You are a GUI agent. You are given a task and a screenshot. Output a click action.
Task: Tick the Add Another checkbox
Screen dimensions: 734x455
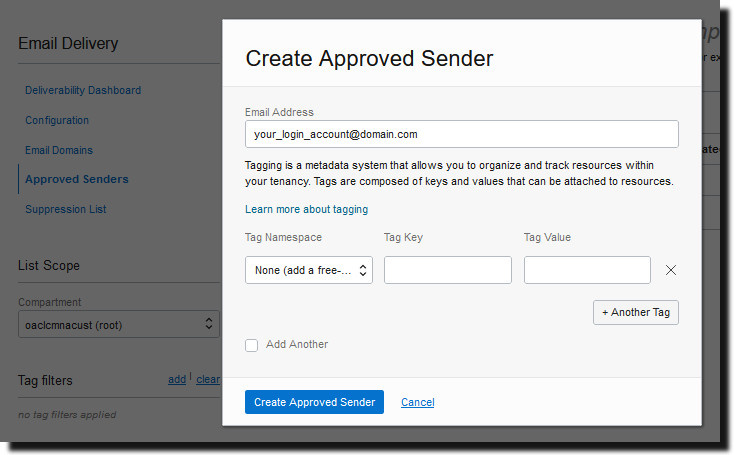251,345
